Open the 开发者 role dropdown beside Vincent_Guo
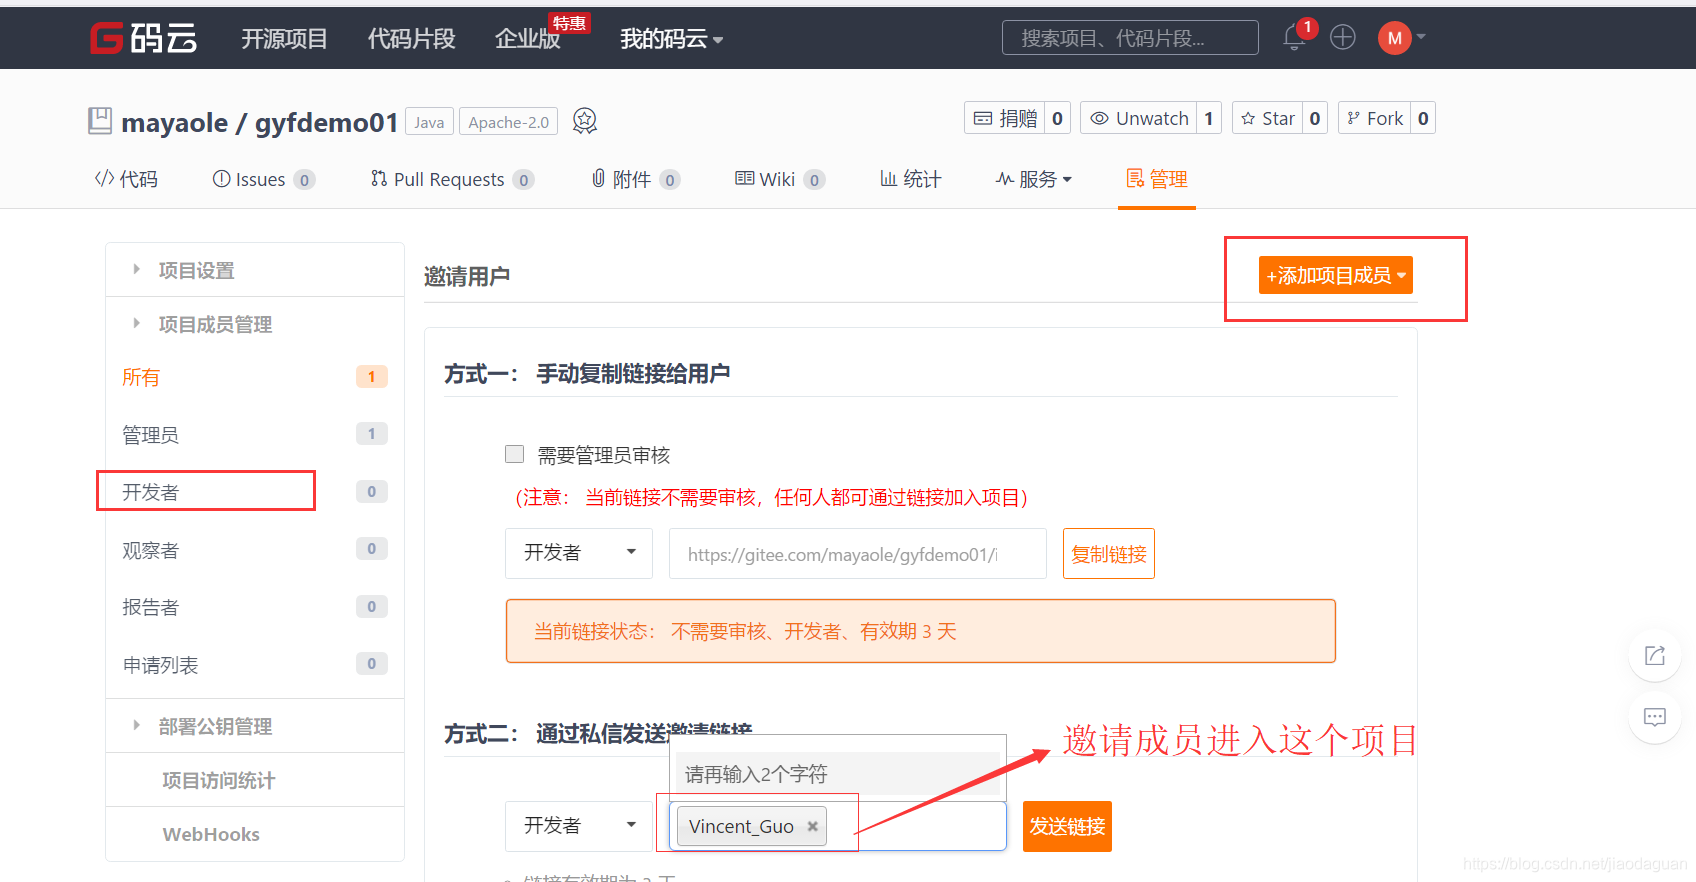Image resolution: width=1696 pixels, height=882 pixels. [579, 826]
